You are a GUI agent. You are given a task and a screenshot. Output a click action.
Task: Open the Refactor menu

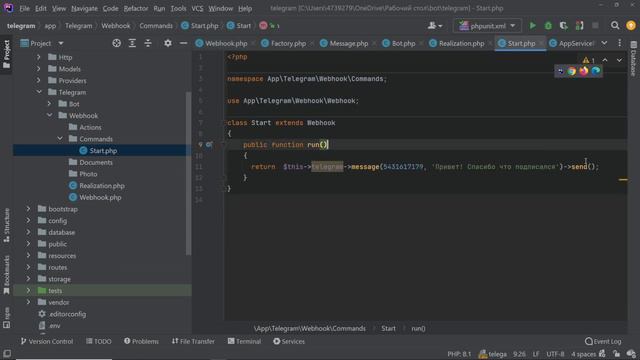coord(136,8)
